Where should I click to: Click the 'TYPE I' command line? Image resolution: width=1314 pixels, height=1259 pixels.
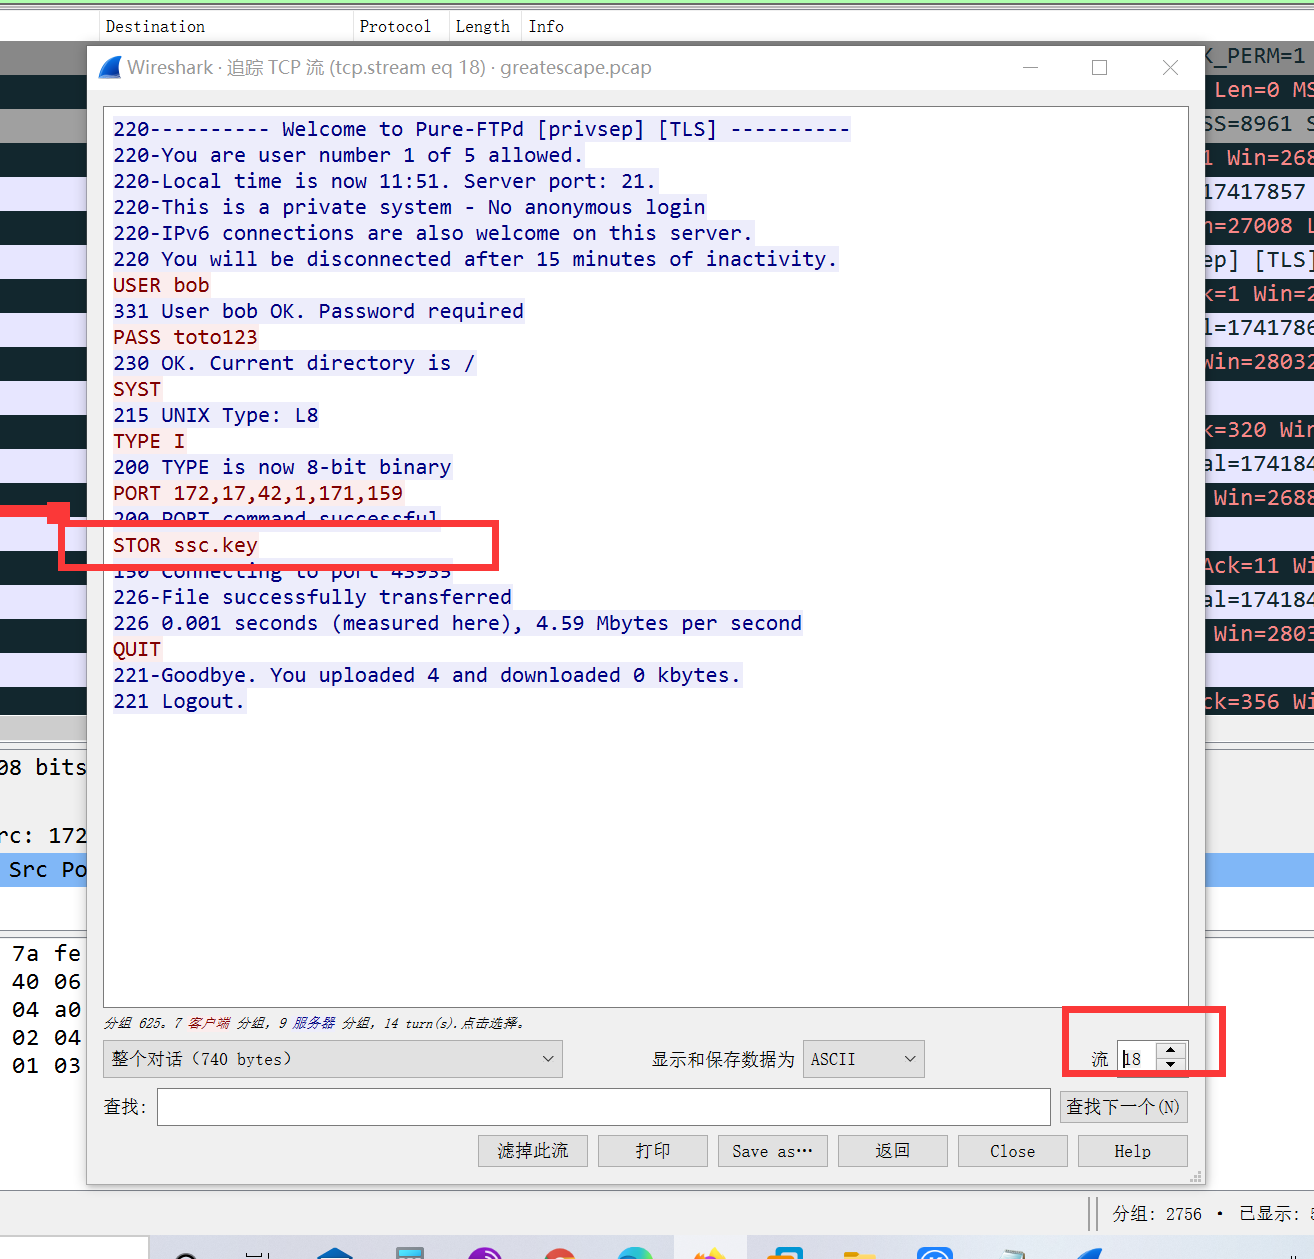click(x=149, y=441)
